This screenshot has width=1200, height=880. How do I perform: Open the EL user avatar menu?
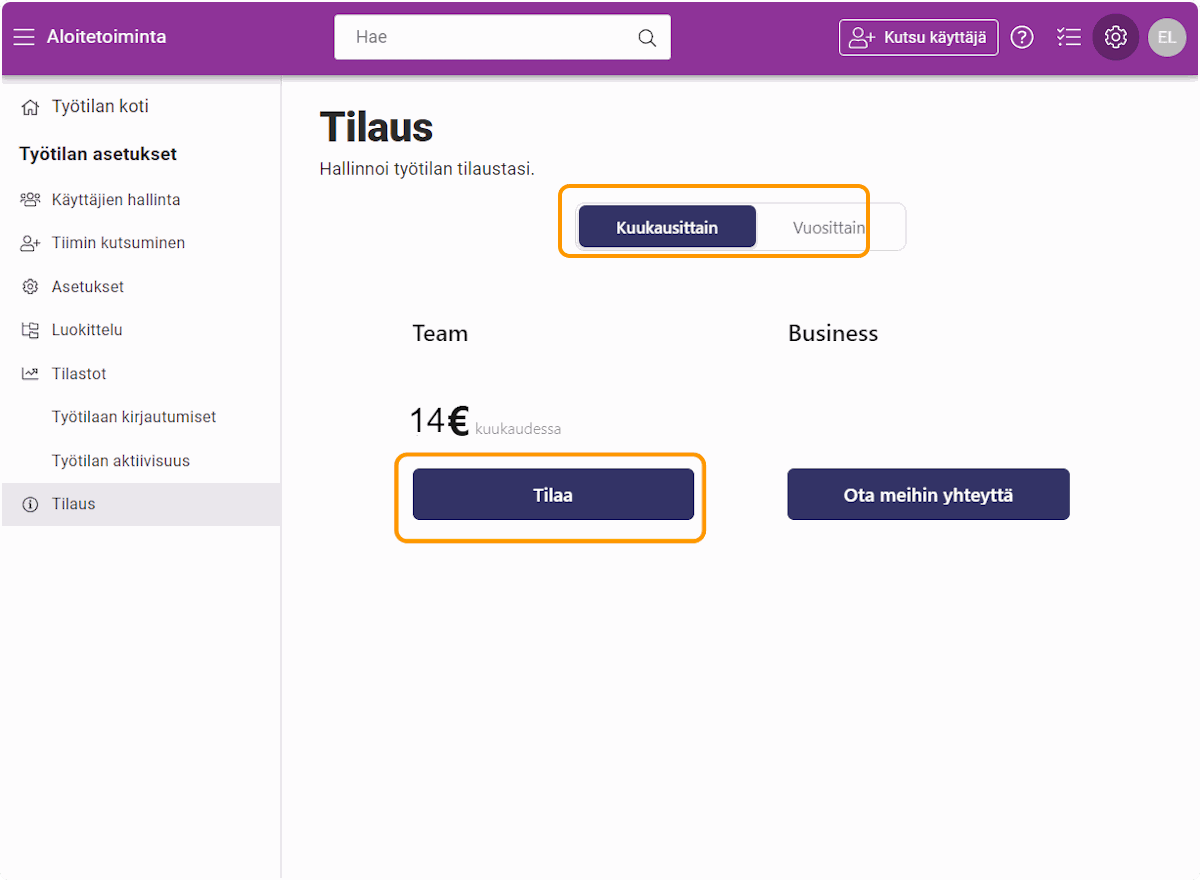click(1167, 38)
